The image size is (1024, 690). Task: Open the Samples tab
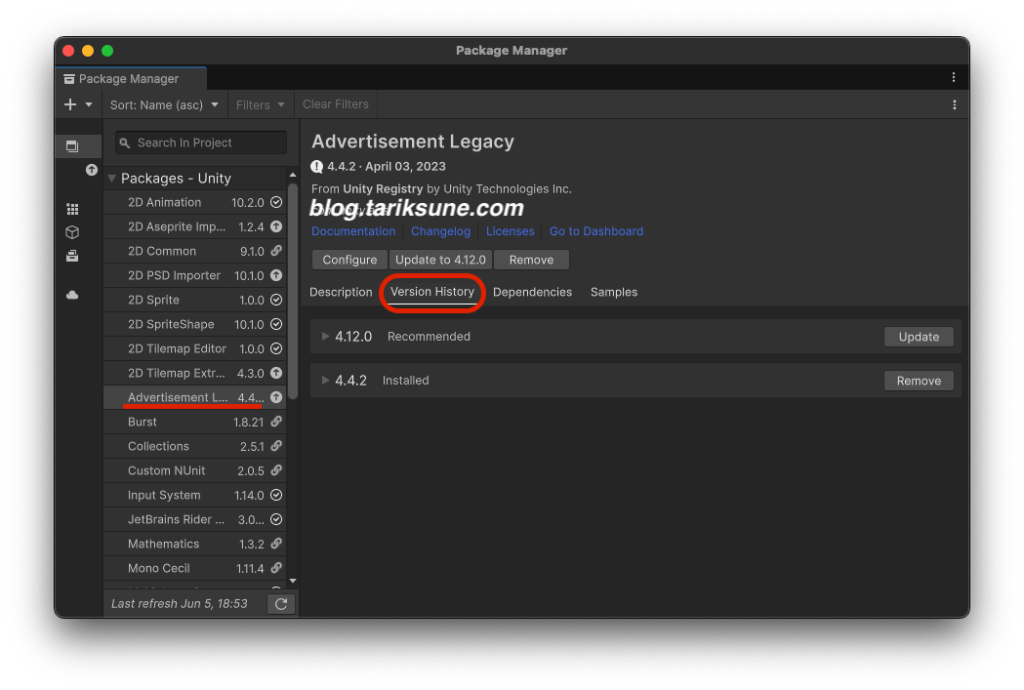click(613, 292)
